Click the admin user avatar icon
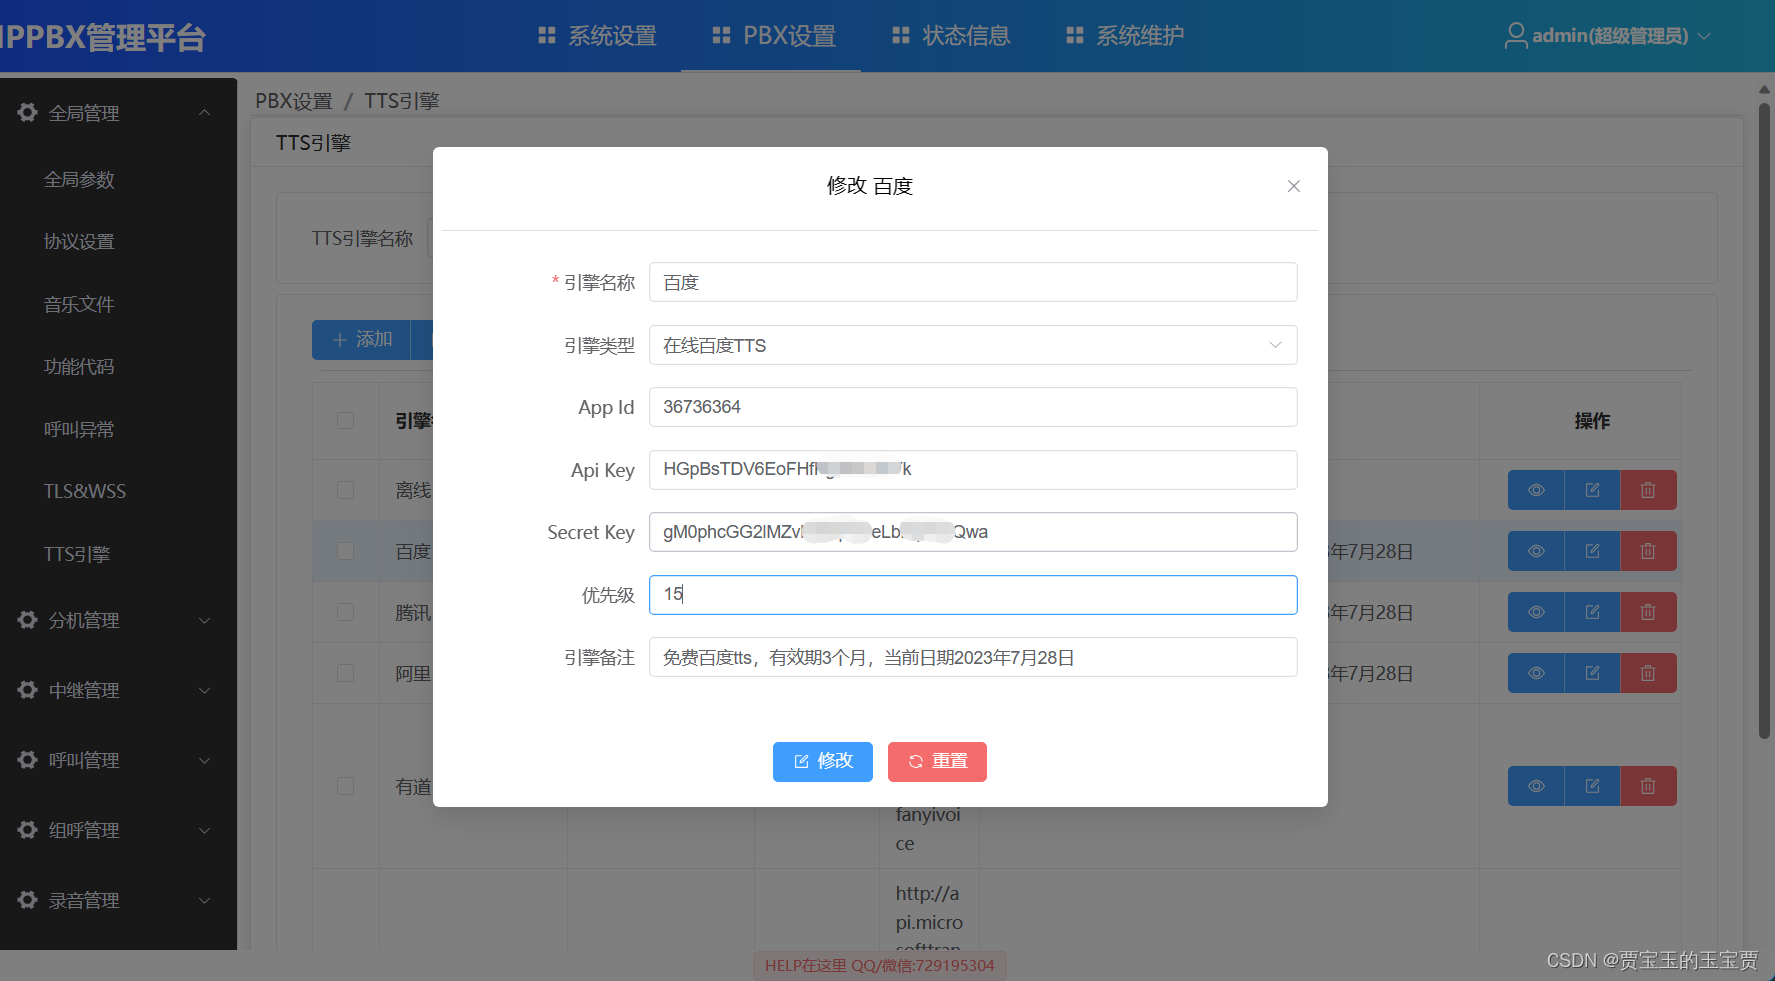 point(1516,36)
